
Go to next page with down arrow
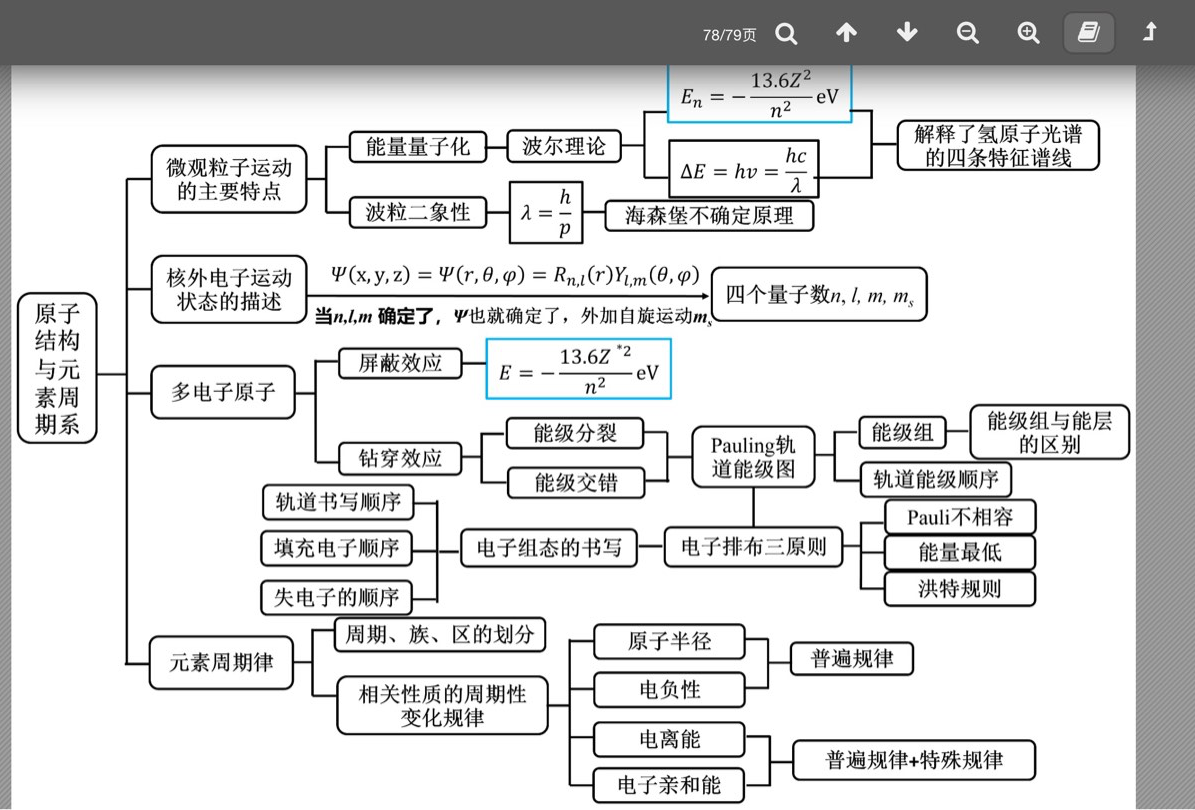907,34
